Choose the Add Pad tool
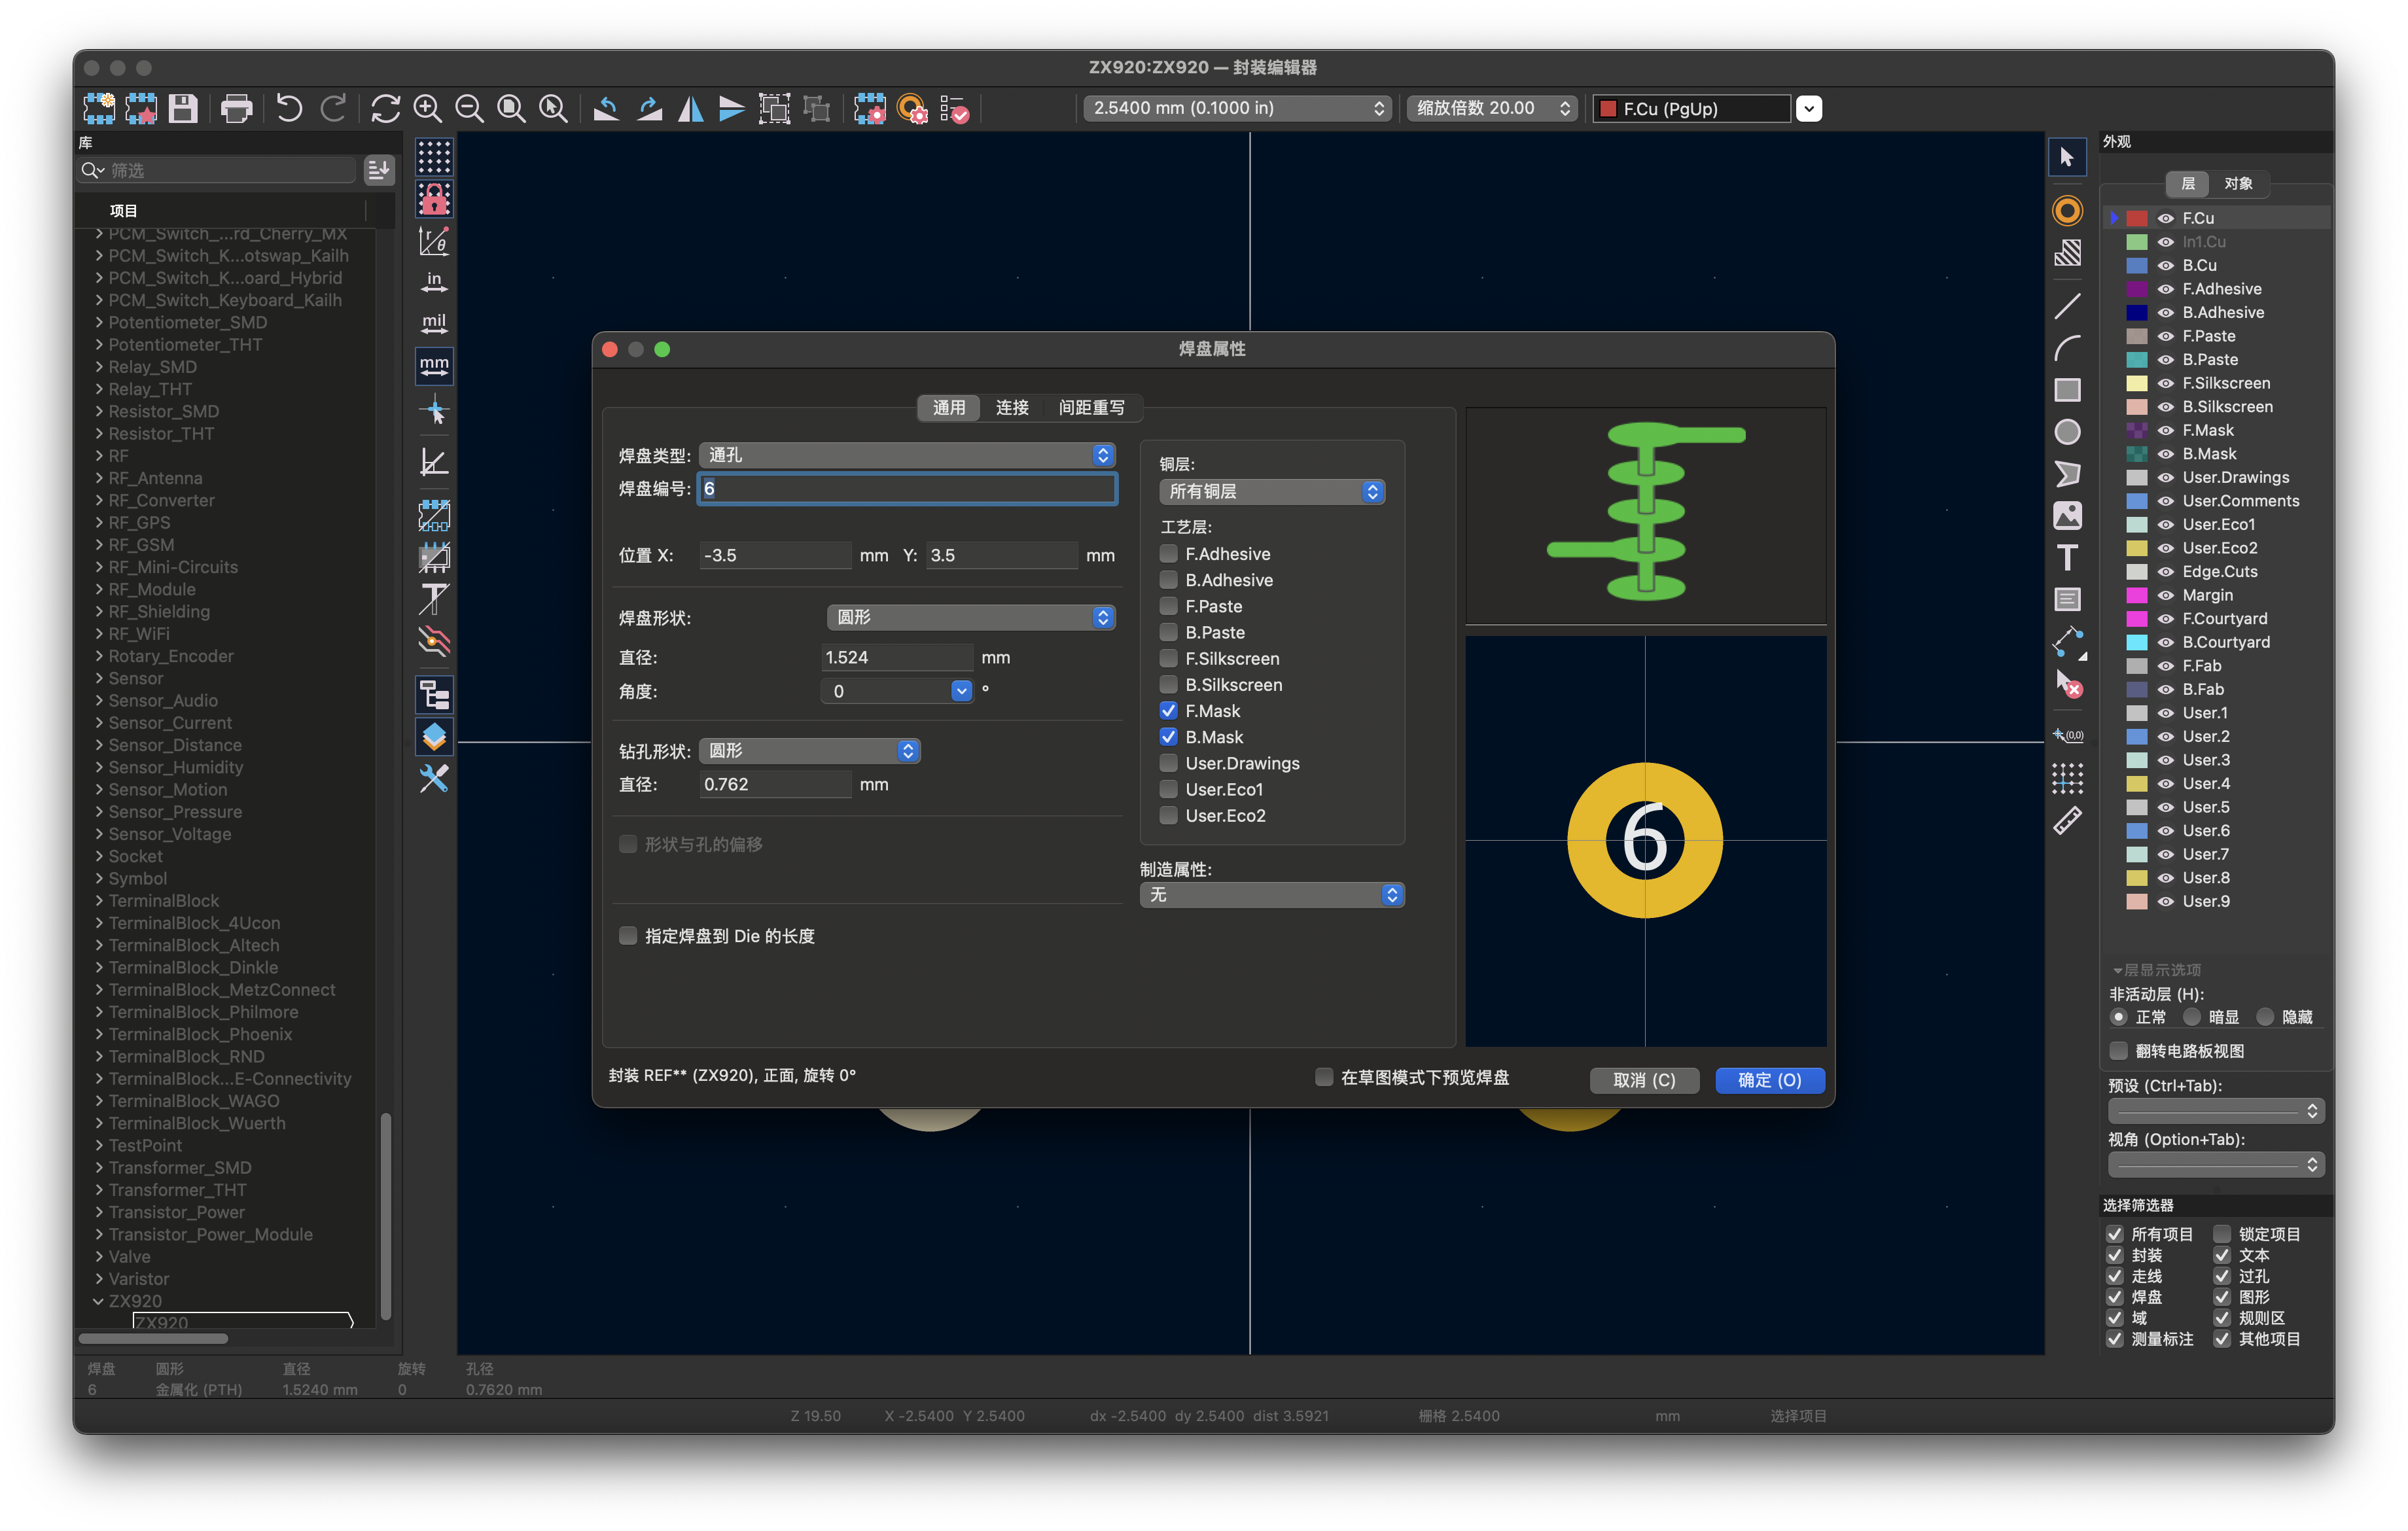 click(x=2067, y=210)
